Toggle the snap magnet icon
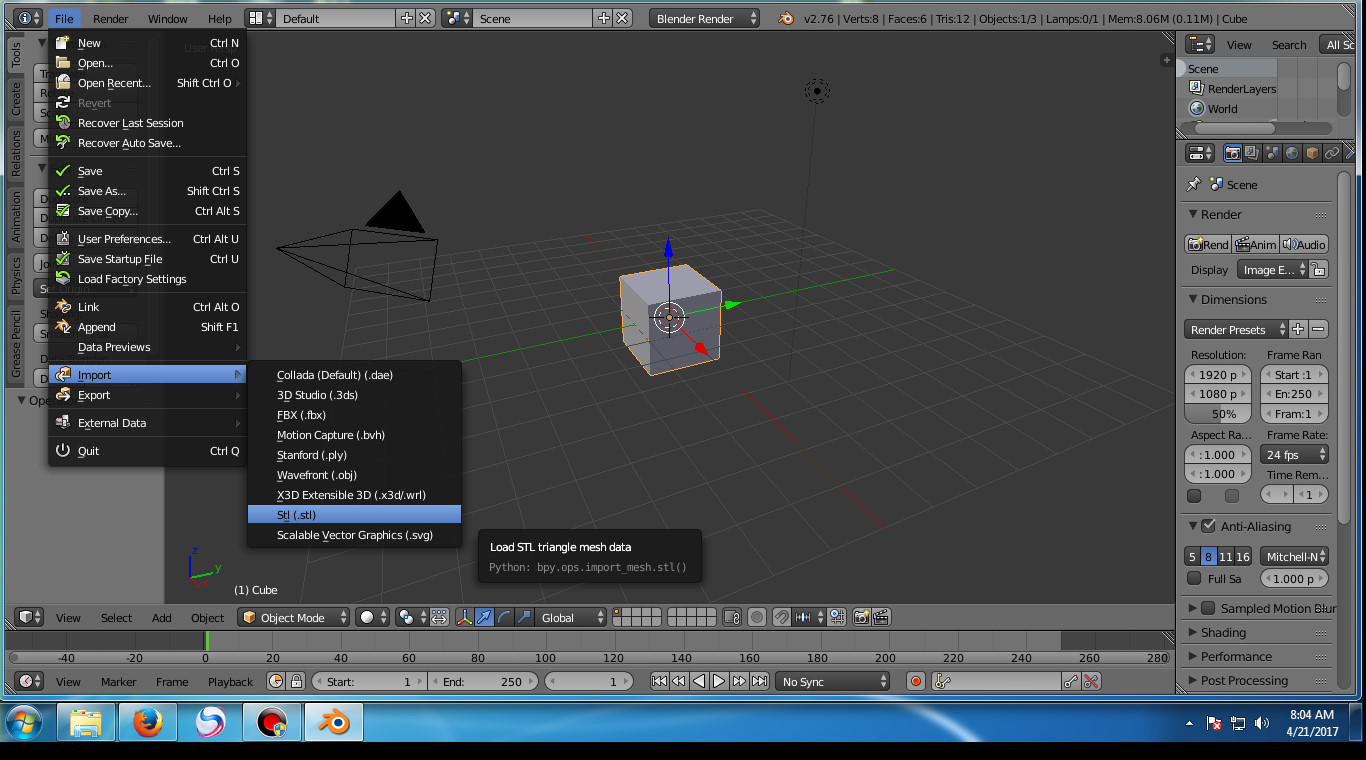This screenshot has width=1366, height=760. point(782,617)
